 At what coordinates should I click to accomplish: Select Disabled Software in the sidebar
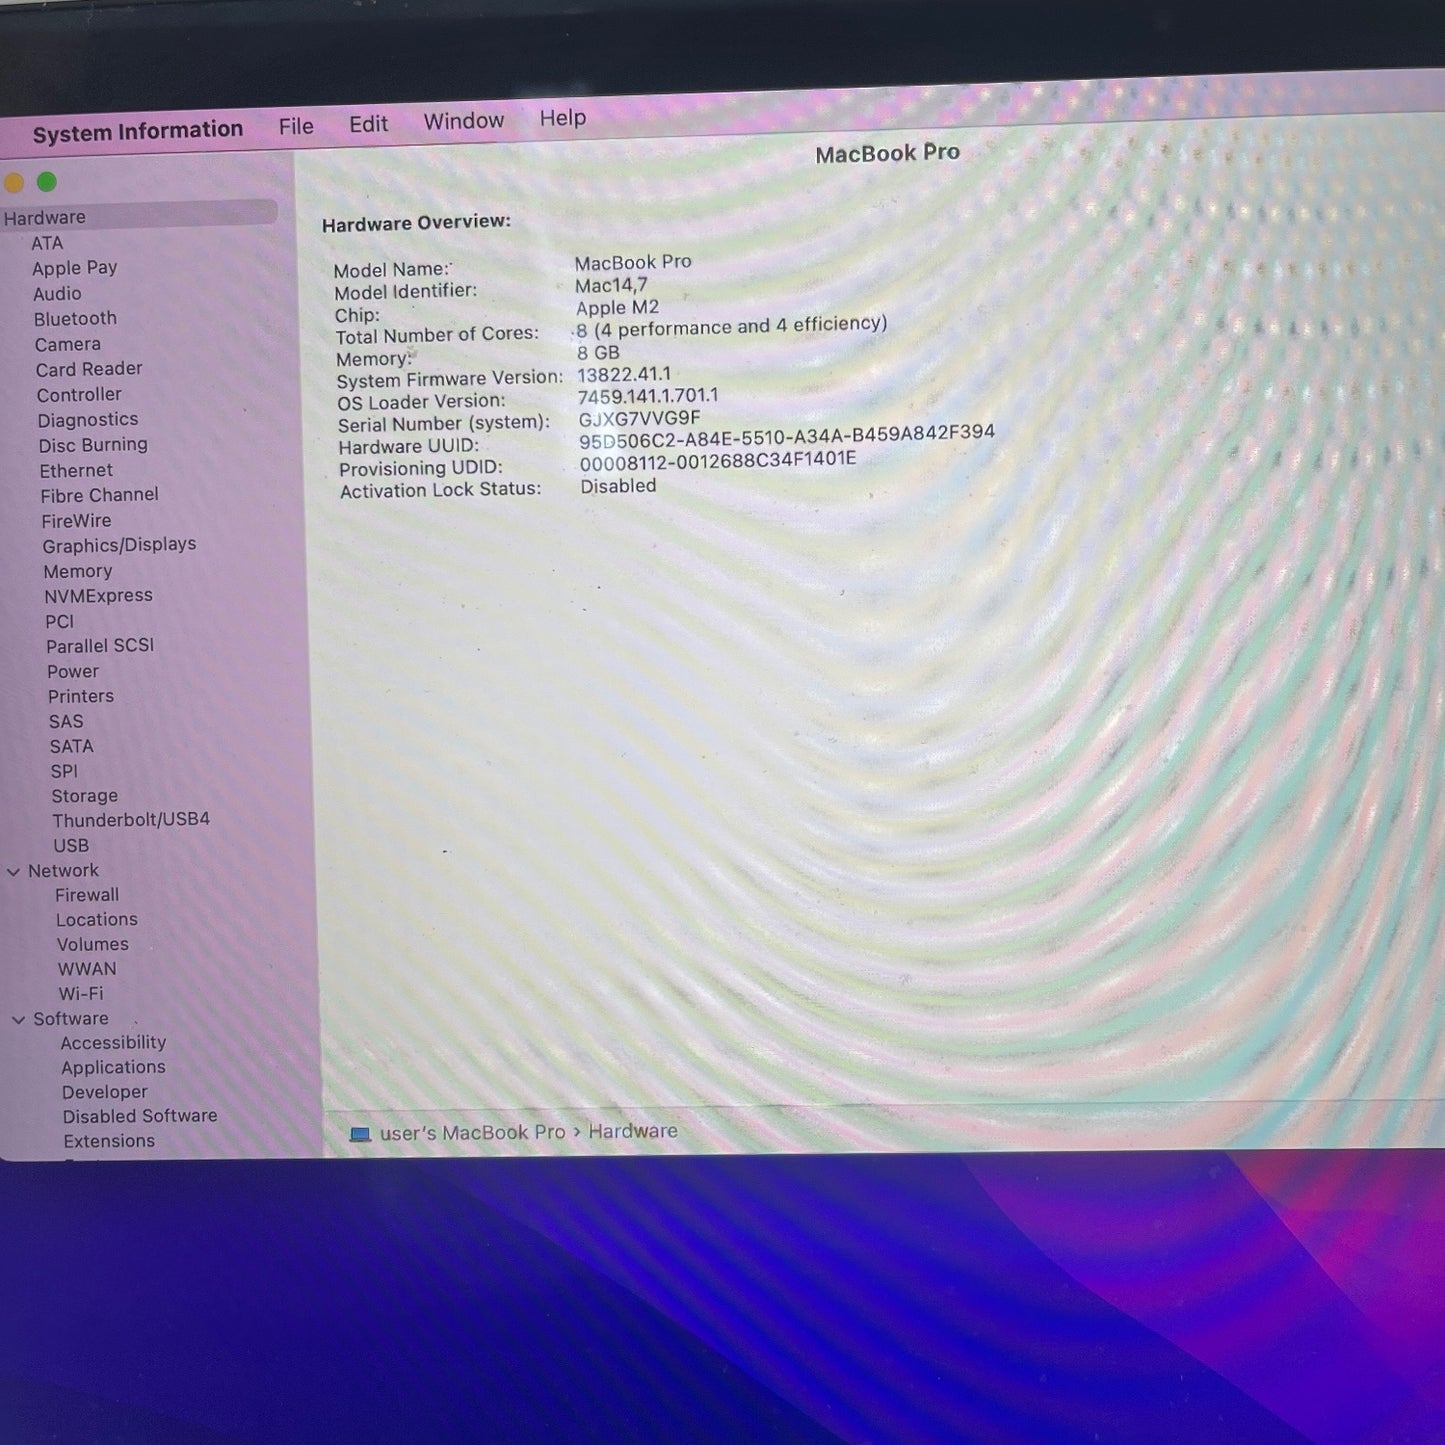[x=140, y=1116]
